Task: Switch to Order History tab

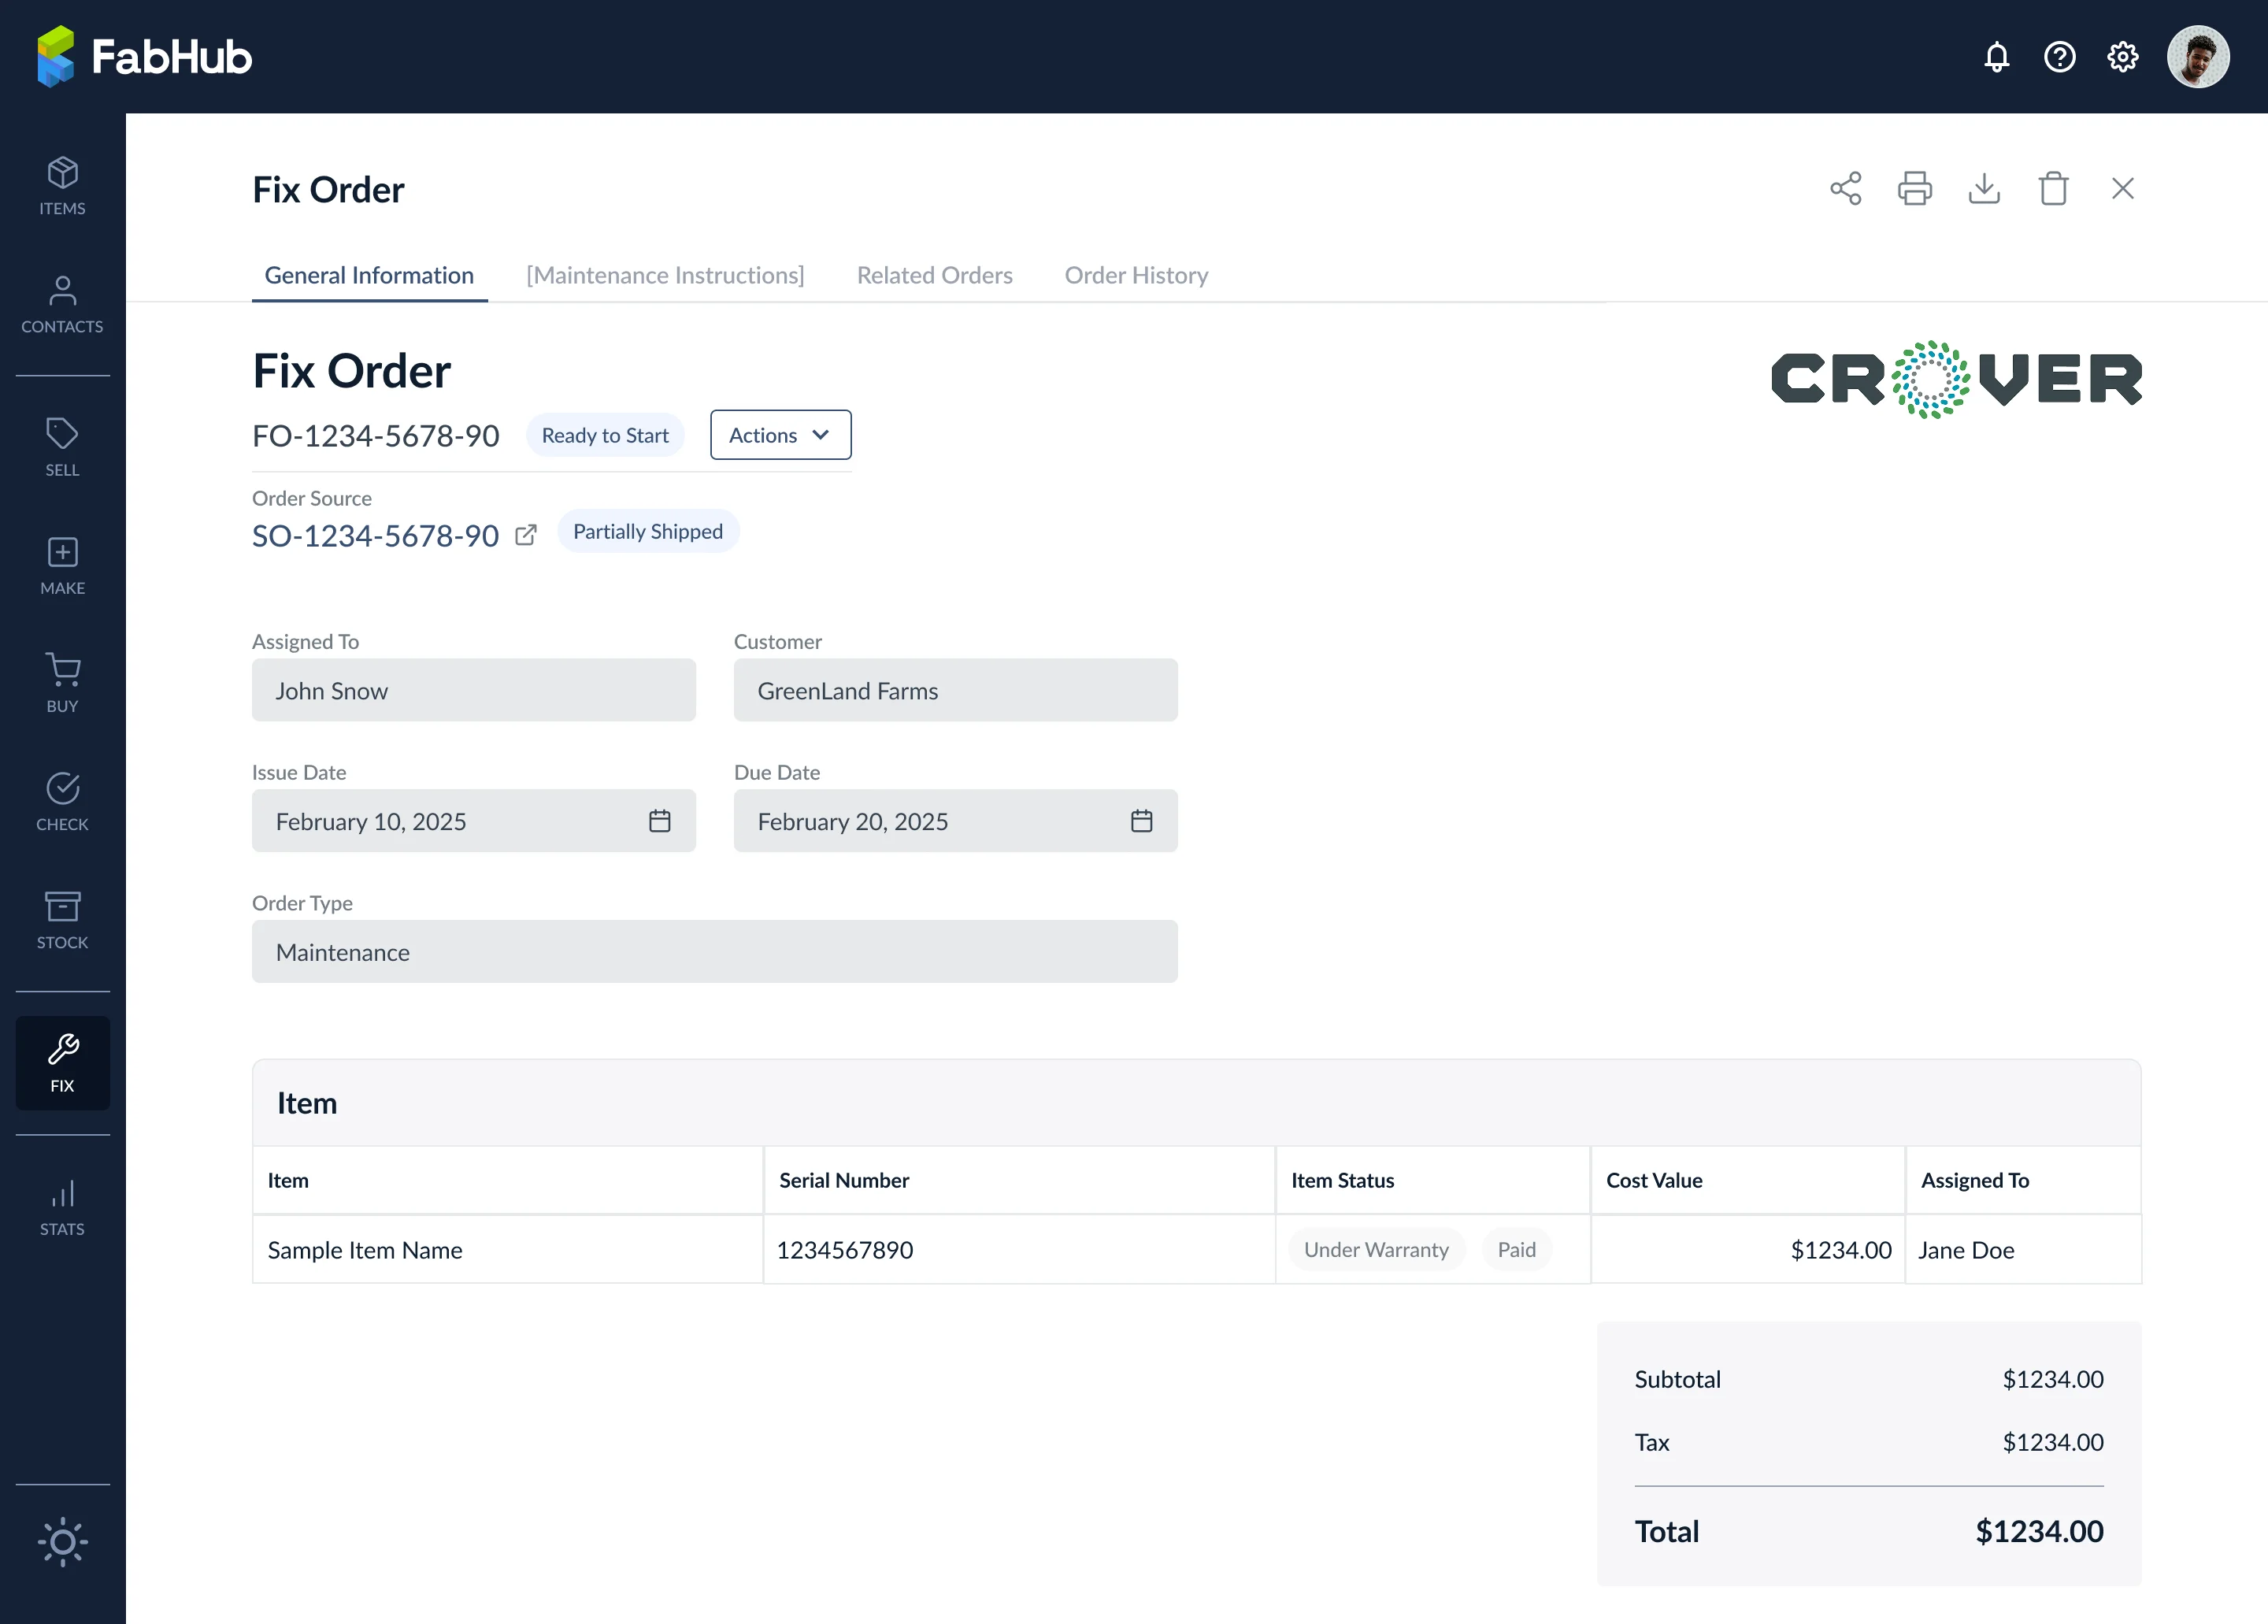Action: point(1136,275)
